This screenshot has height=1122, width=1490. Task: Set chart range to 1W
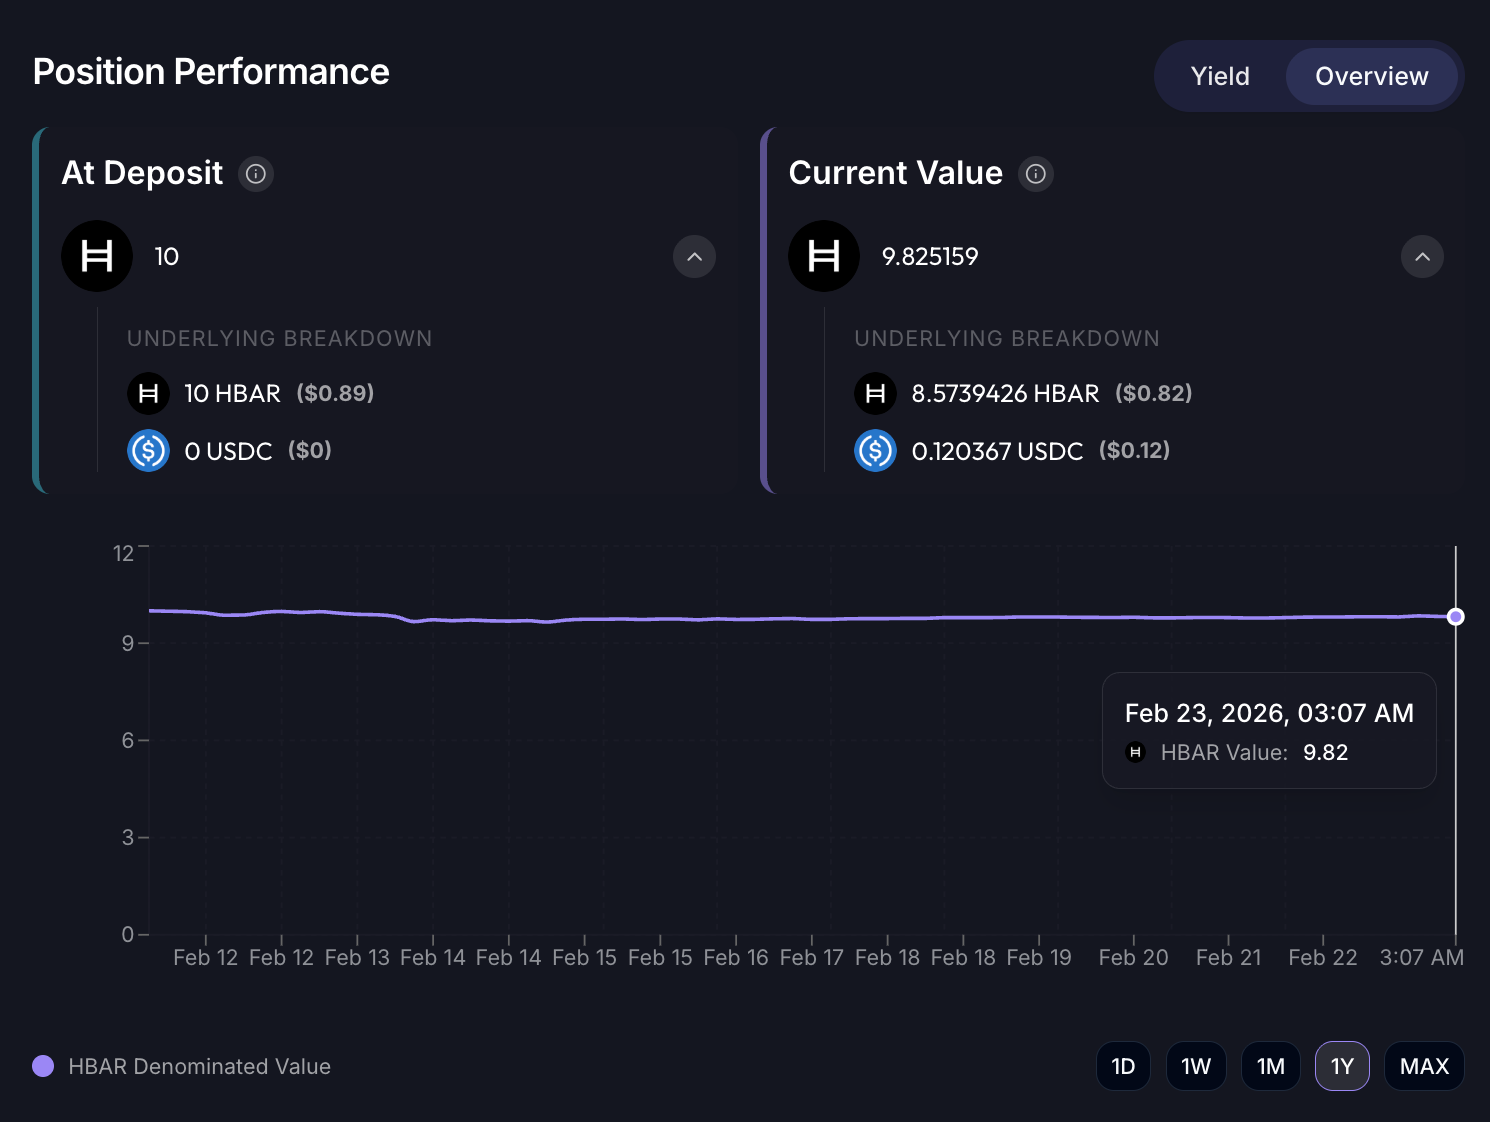[x=1196, y=1066]
